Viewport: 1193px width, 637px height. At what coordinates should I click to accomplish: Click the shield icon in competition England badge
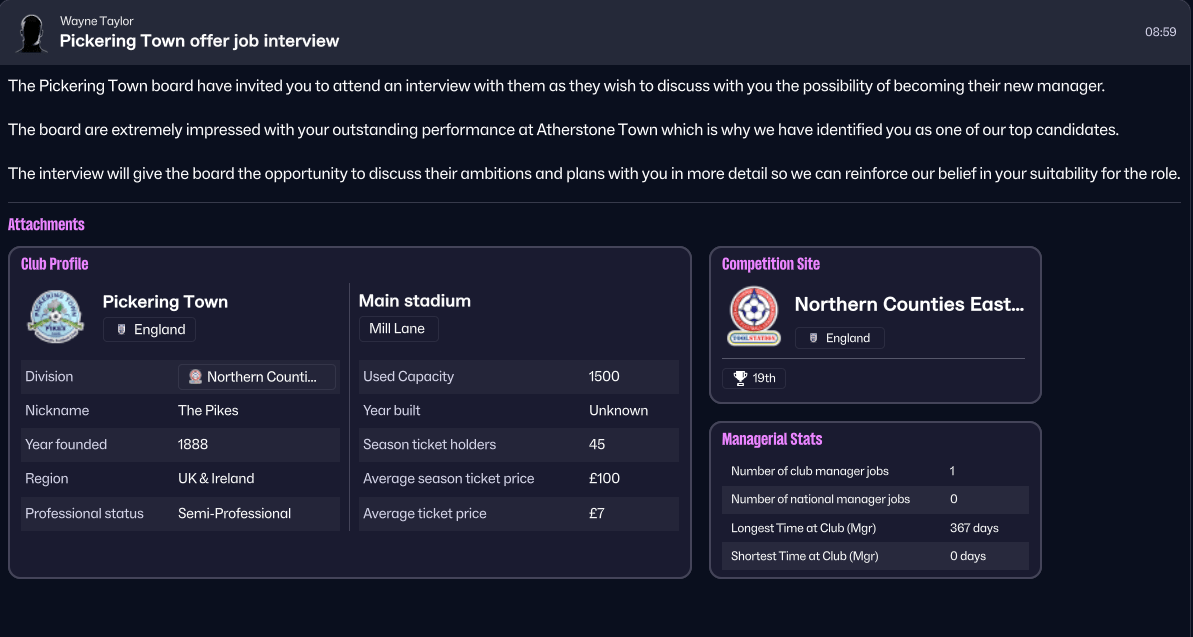click(814, 338)
